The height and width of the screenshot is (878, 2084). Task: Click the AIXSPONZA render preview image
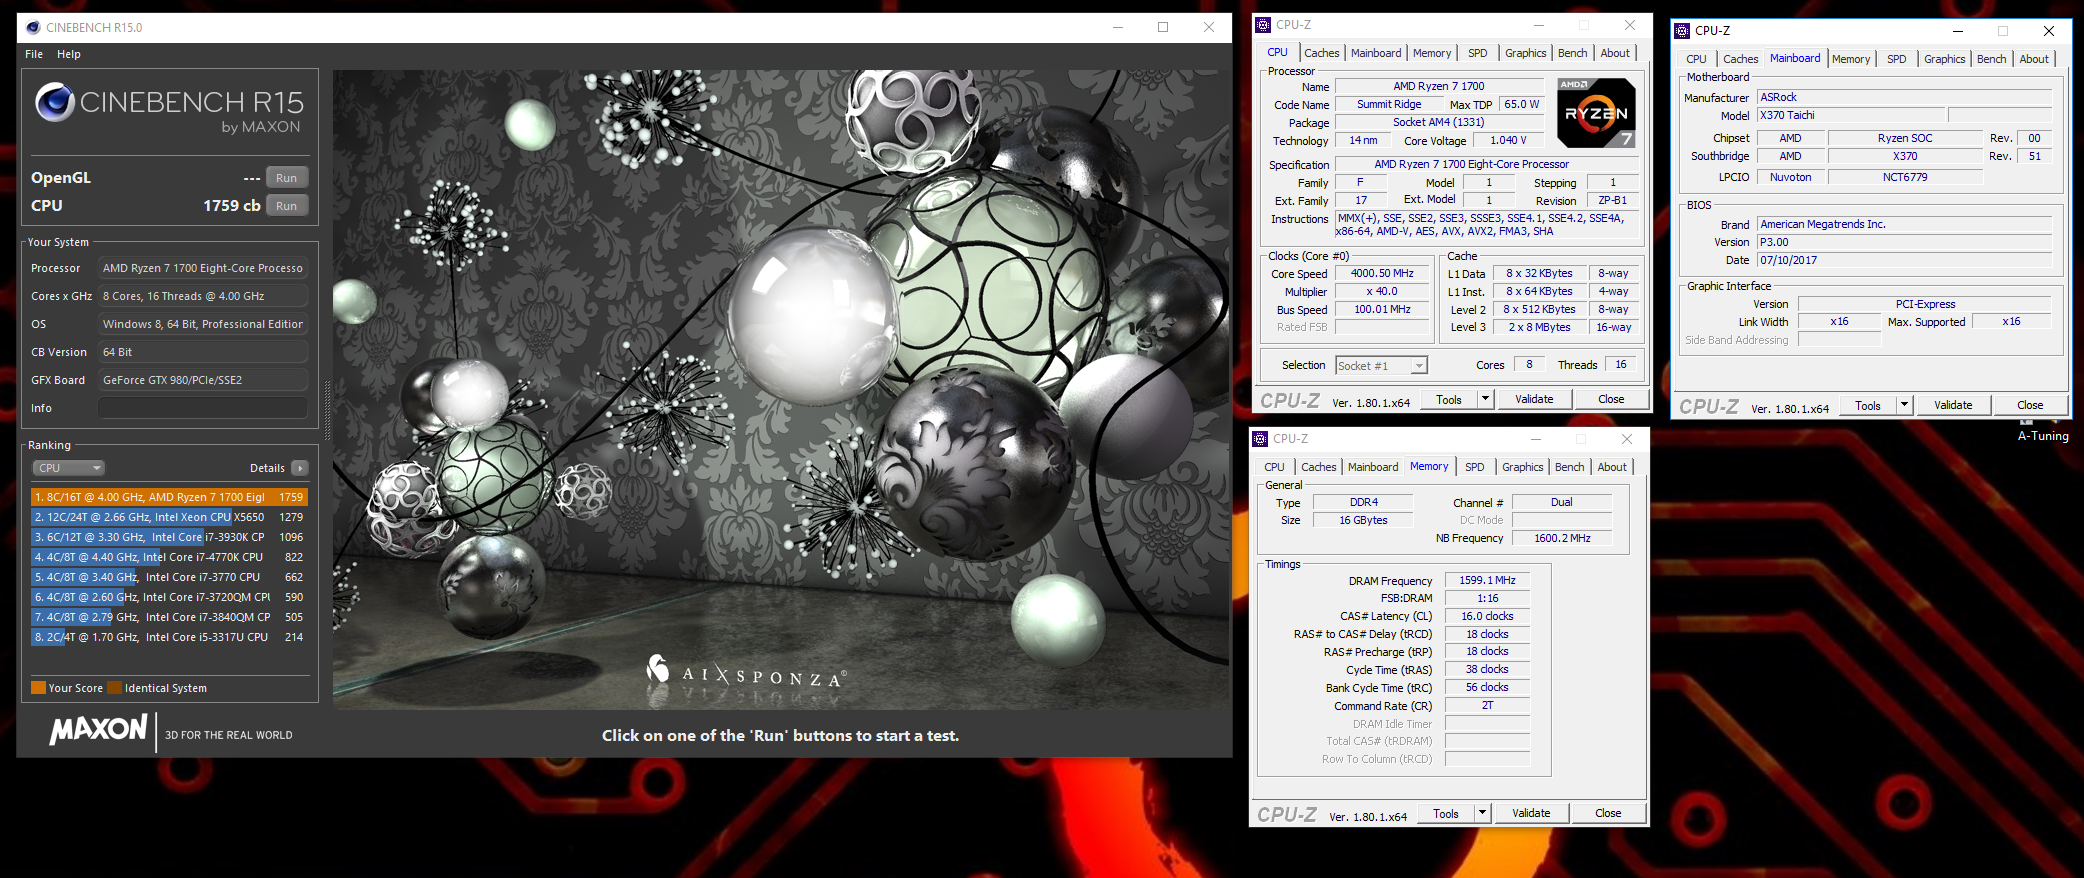click(782, 390)
